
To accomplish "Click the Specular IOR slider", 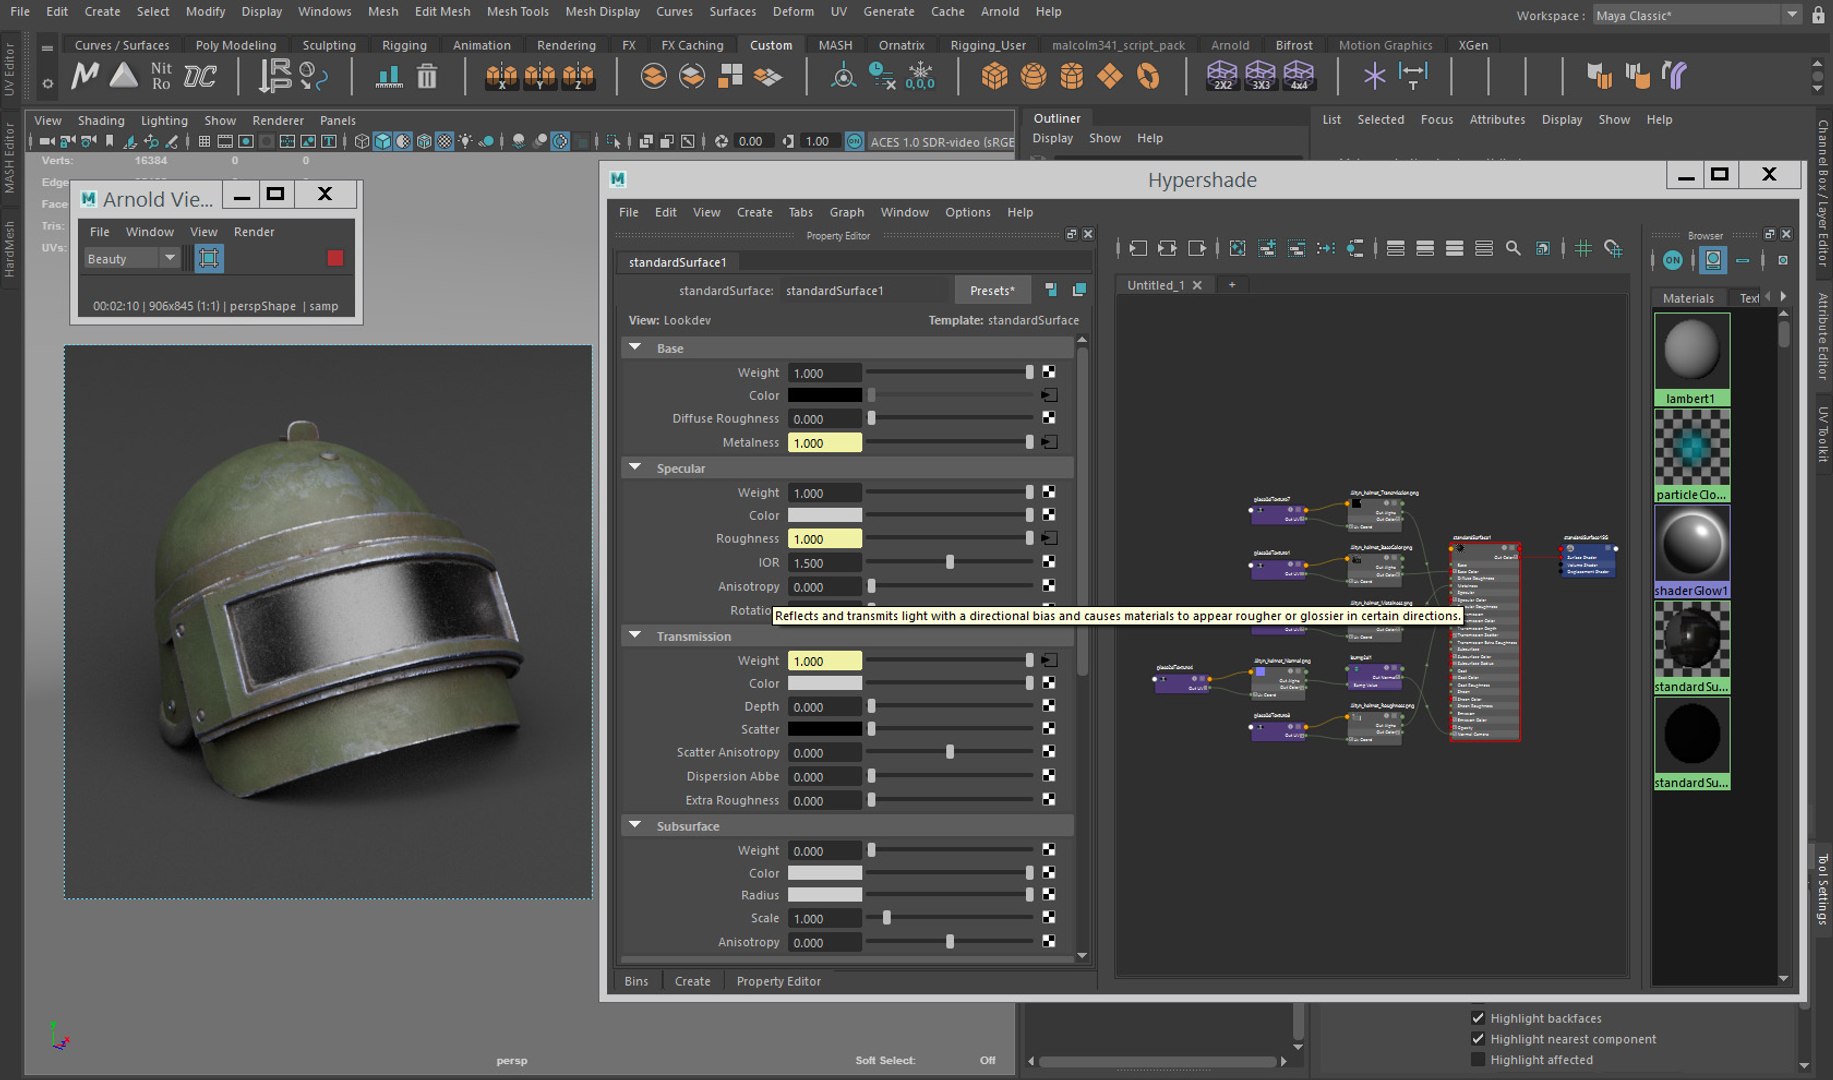I will (949, 563).
